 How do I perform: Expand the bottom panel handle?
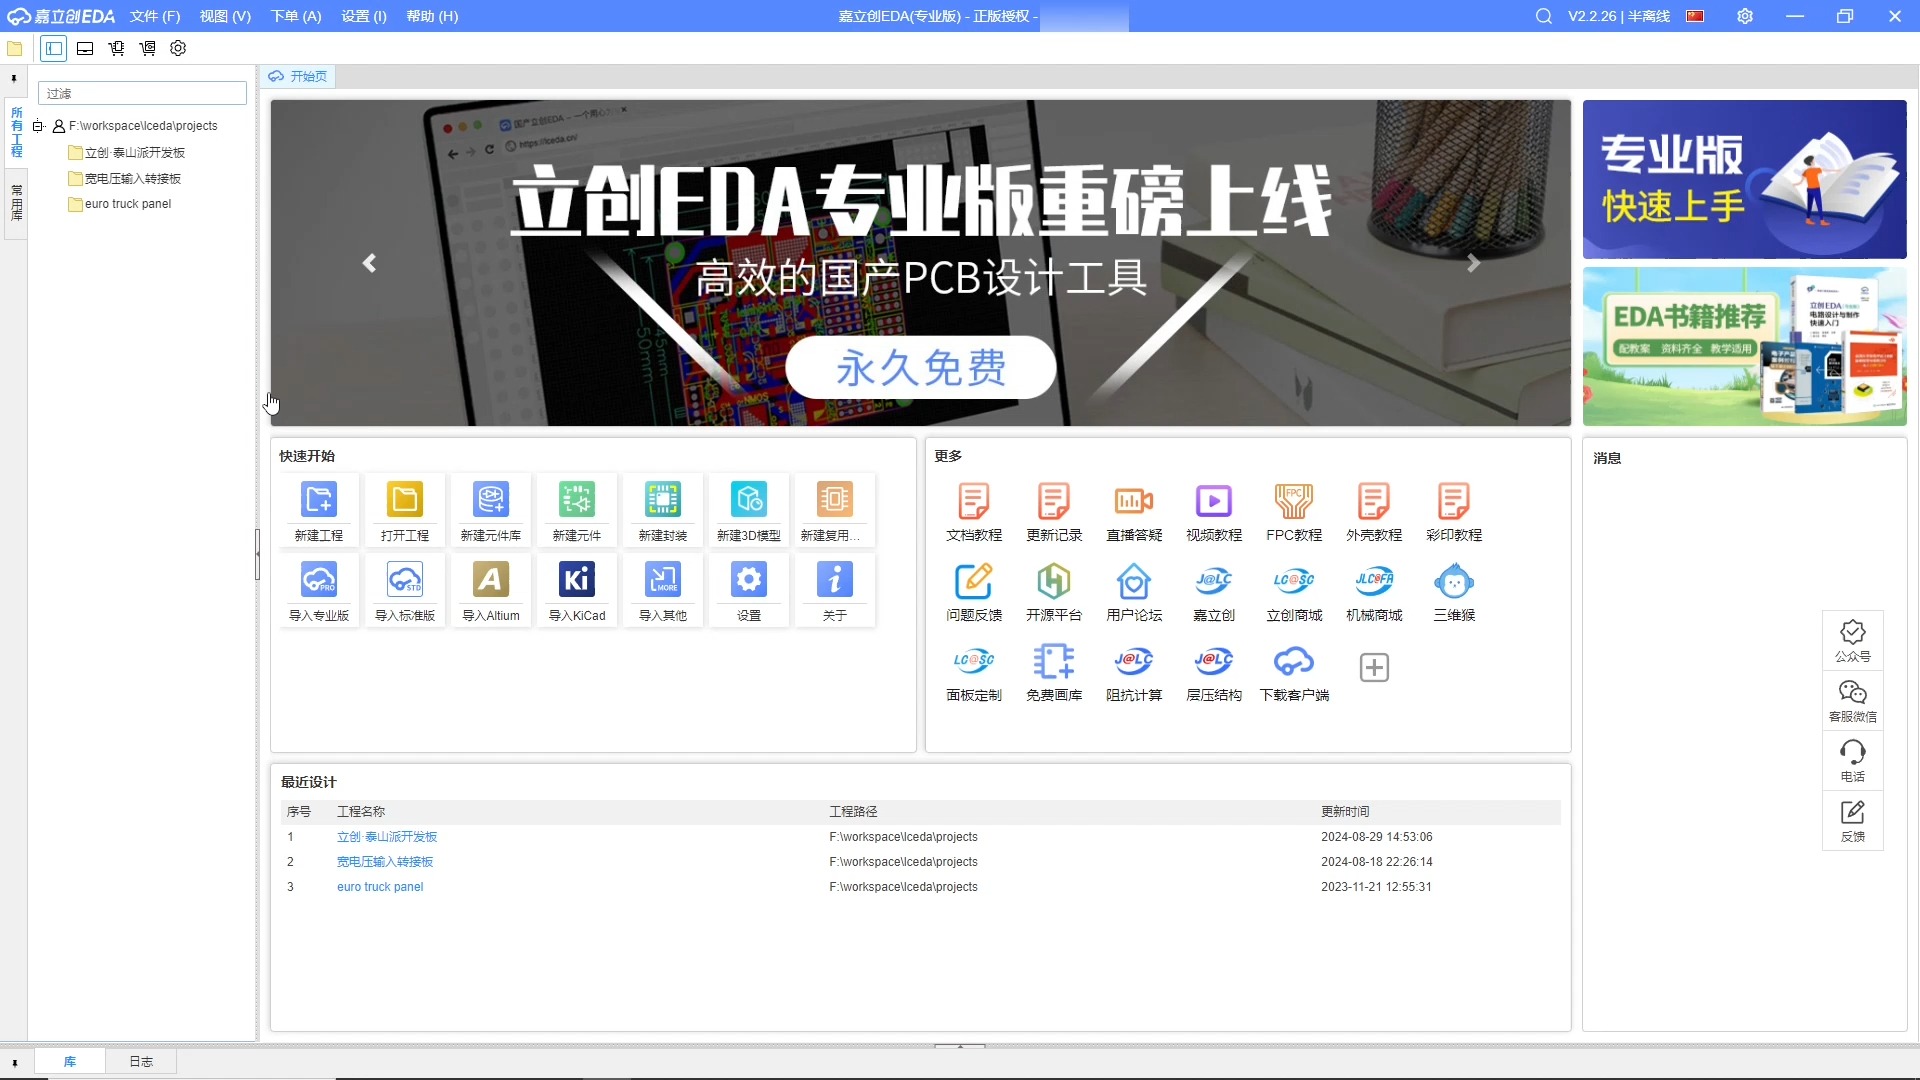960,1046
